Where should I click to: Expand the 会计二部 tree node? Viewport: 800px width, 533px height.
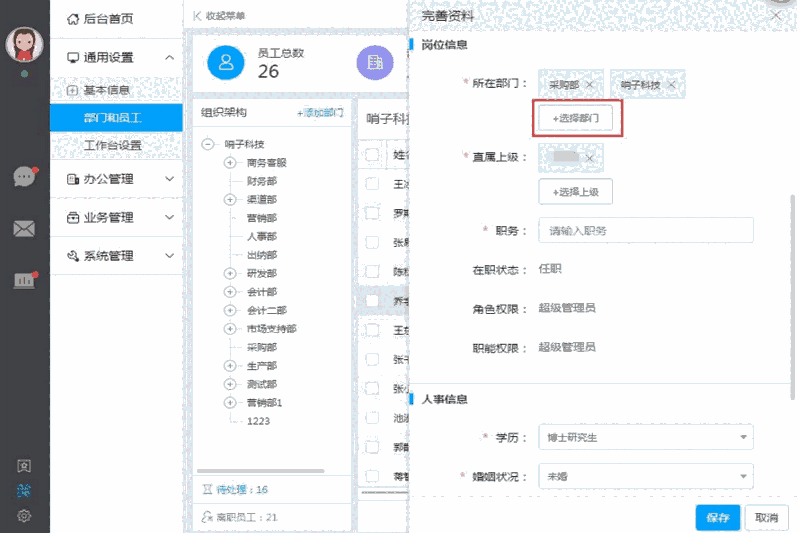click(230, 310)
